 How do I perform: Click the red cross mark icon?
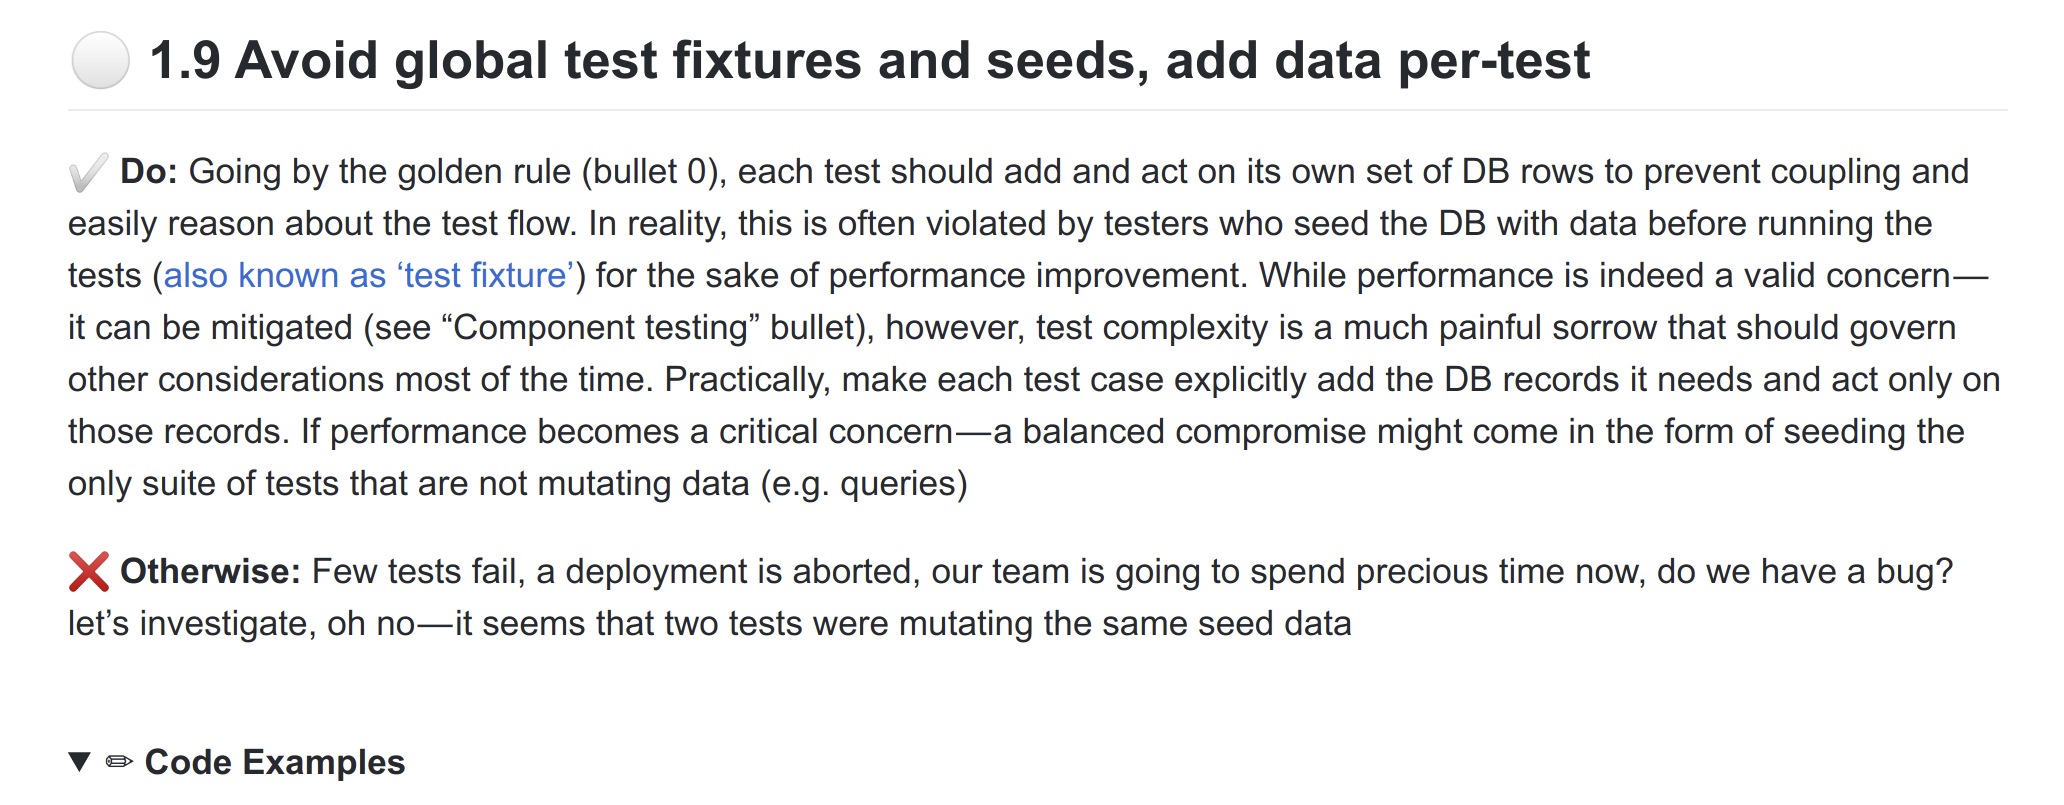[x=89, y=572]
